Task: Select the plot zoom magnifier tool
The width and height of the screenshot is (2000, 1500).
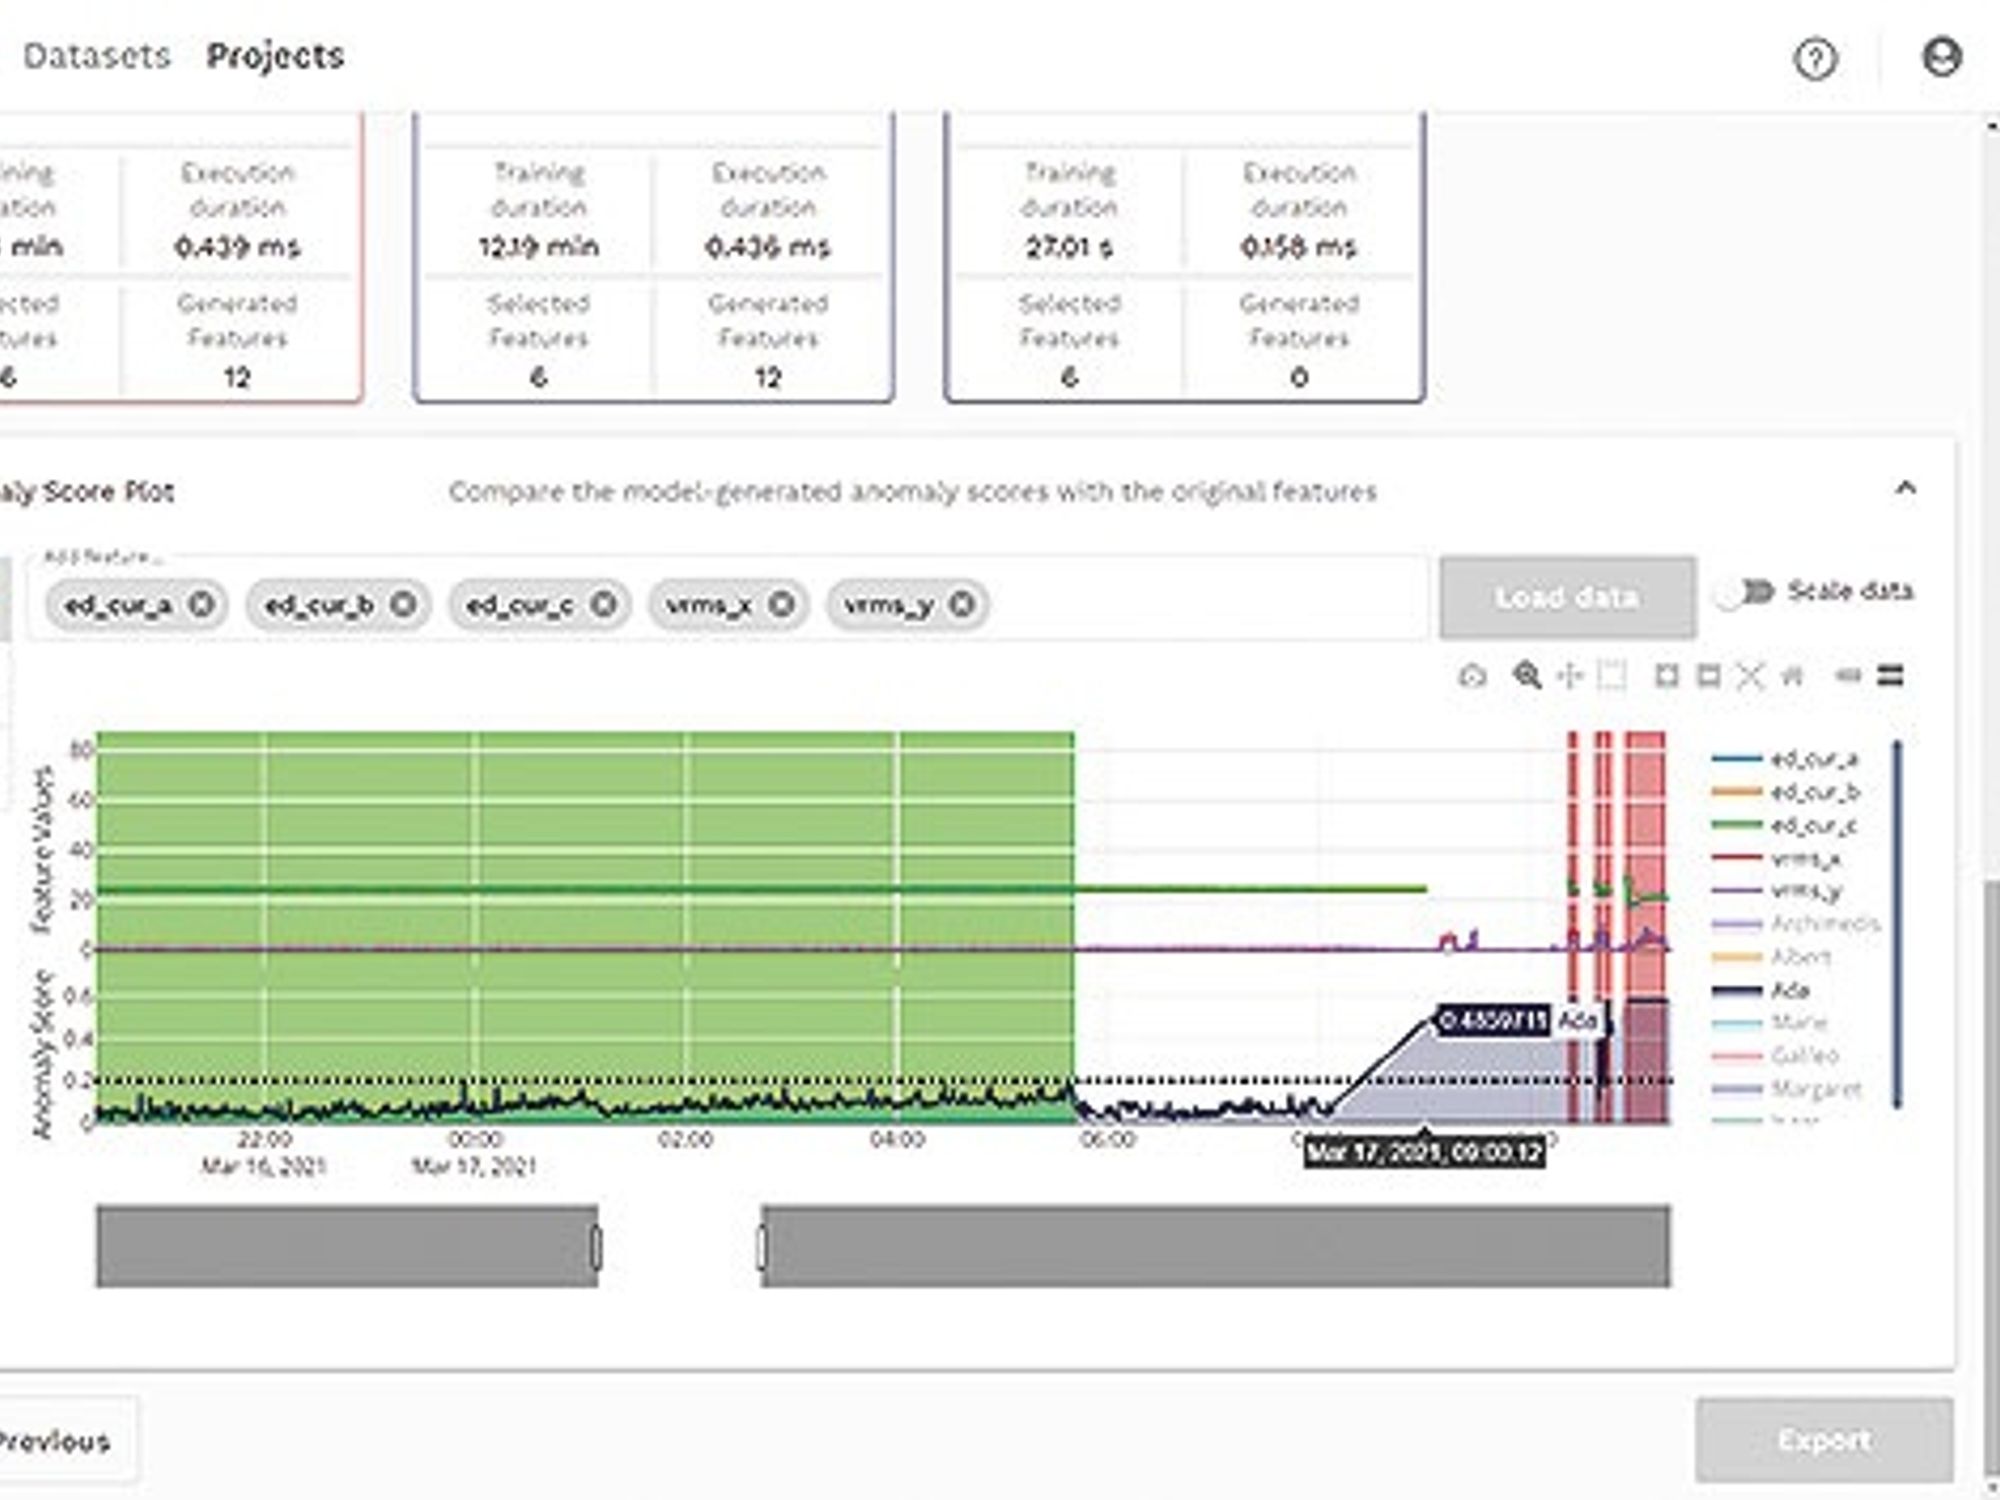Action: click(x=1527, y=676)
